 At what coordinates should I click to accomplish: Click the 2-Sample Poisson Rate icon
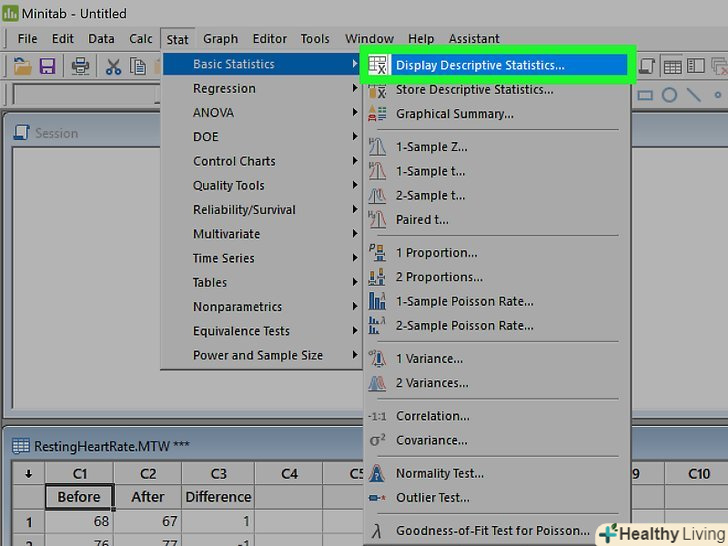[x=377, y=325]
